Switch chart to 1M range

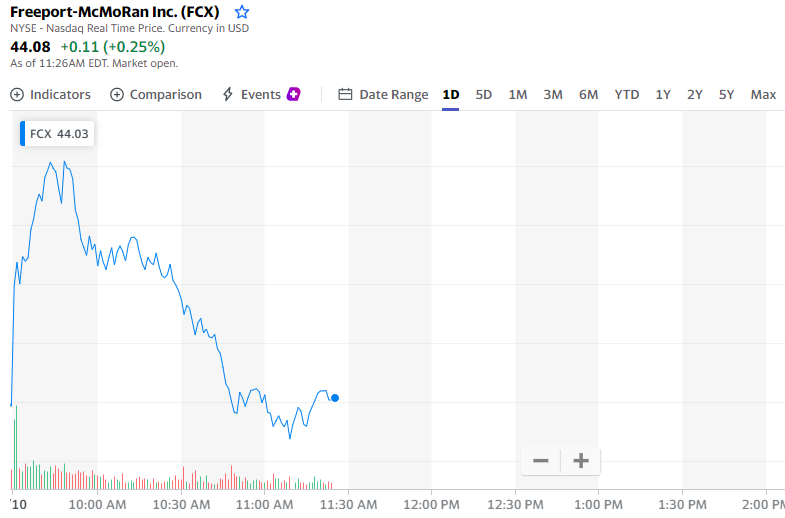(x=518, y=94)
